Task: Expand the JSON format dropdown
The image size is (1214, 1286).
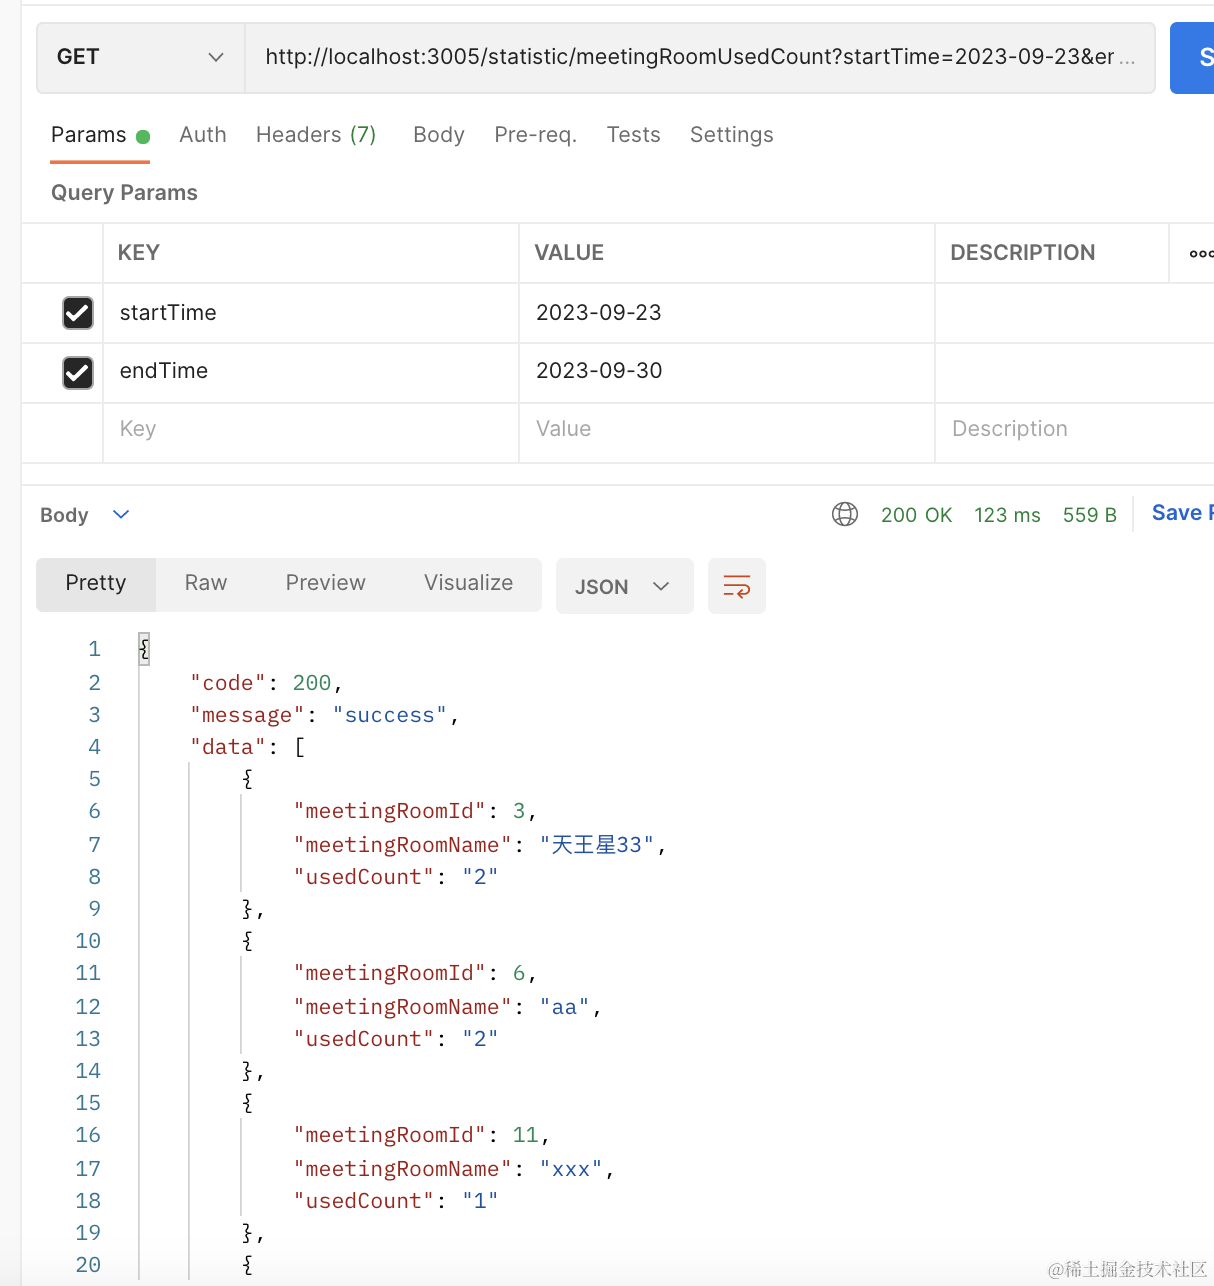Action: point(623,586)
